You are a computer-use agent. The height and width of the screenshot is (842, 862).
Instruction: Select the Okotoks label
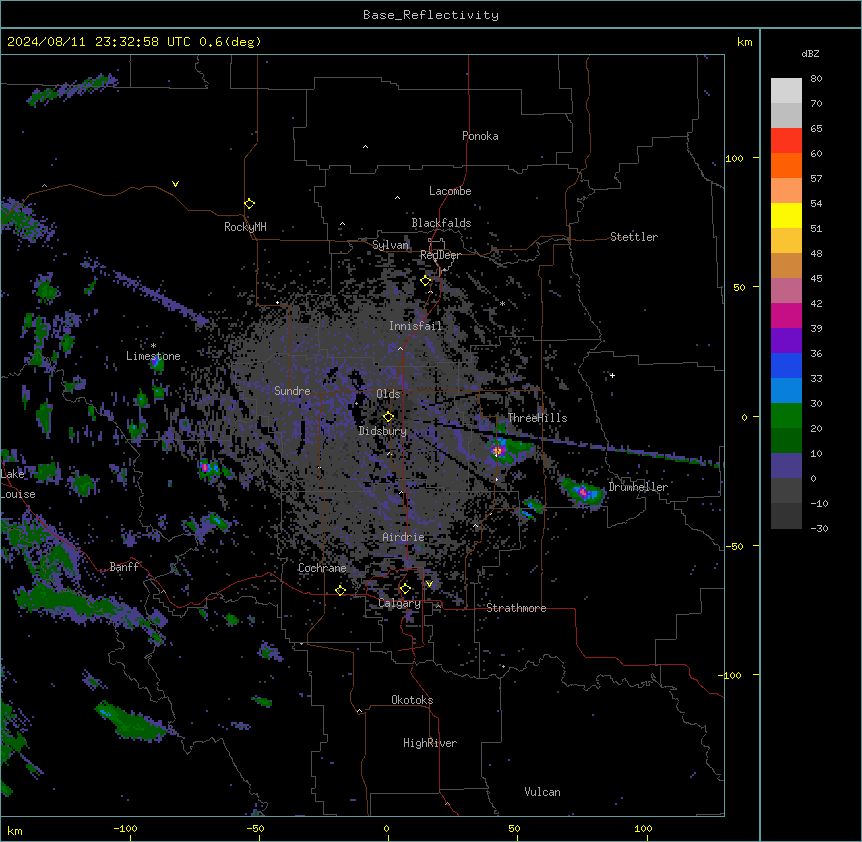(x=412, y=700)
